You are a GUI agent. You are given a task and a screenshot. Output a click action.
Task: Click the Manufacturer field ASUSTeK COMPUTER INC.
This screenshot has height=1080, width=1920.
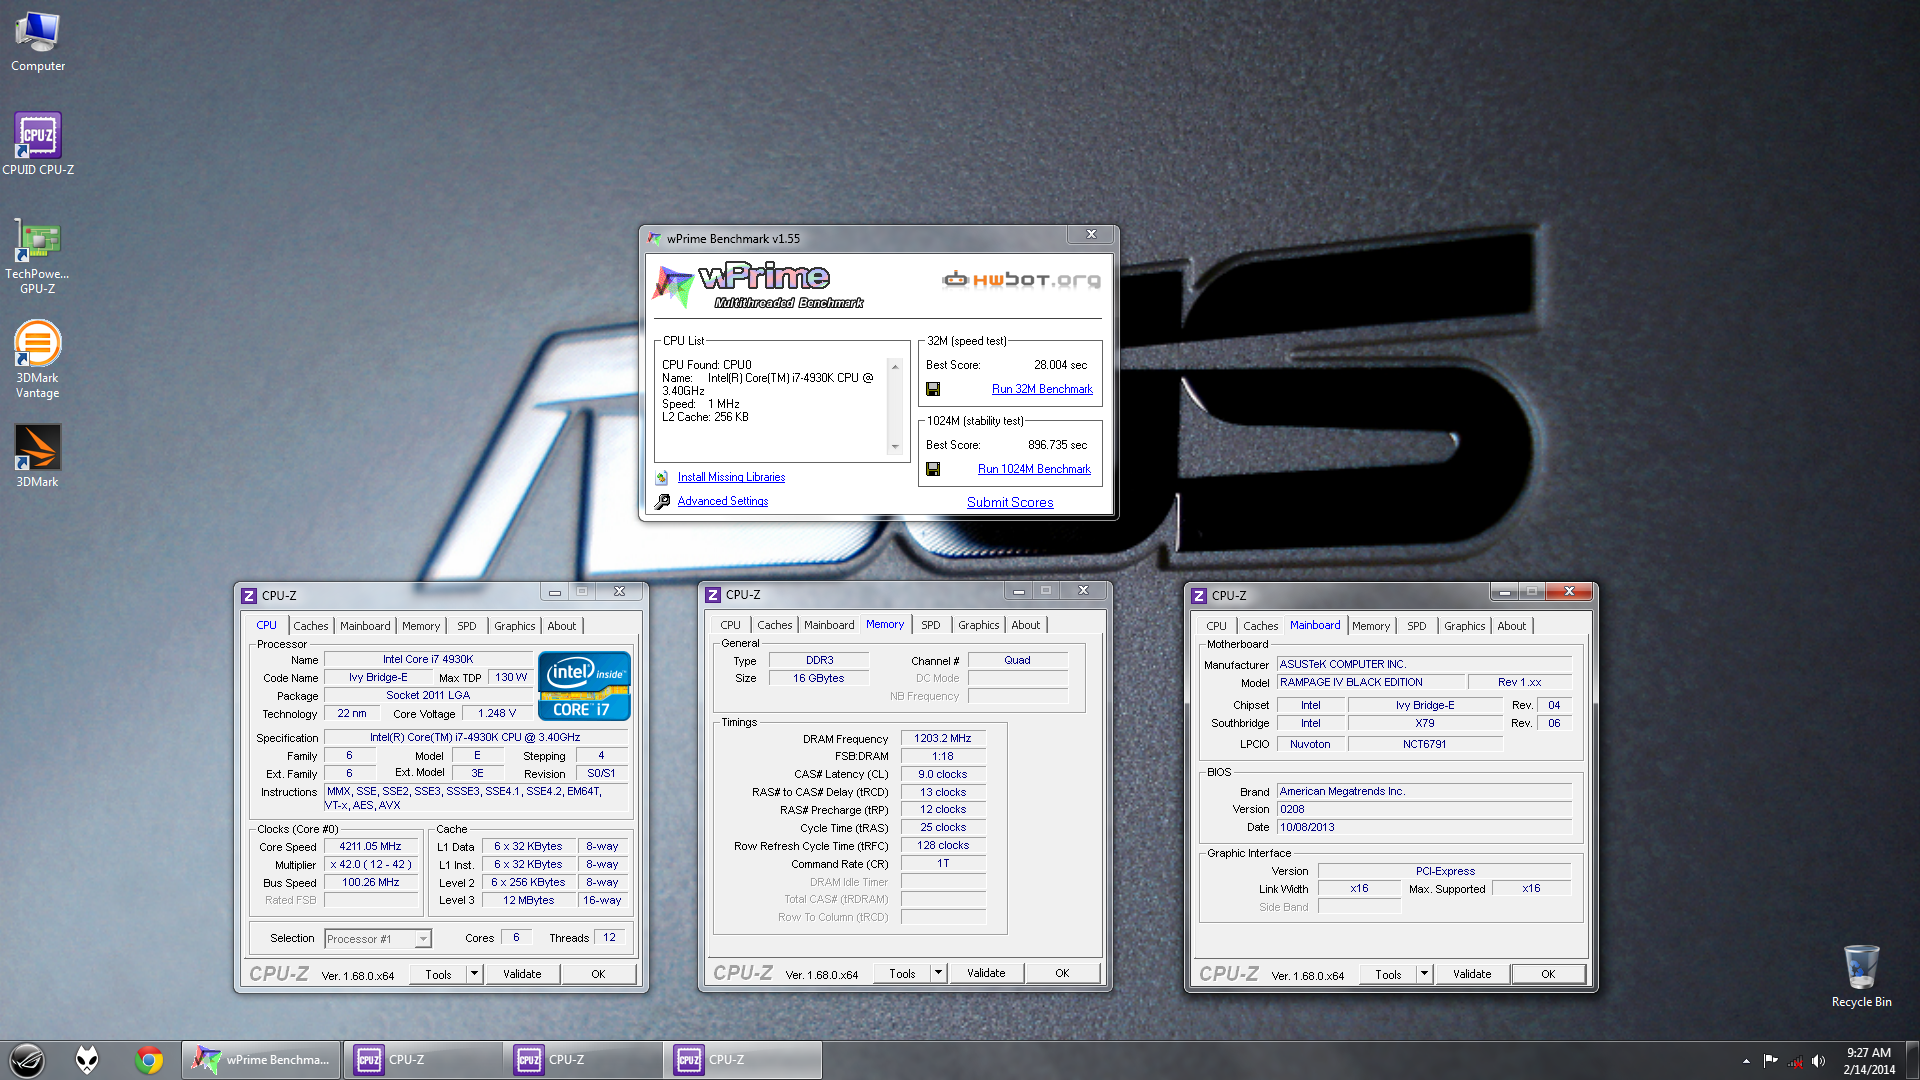(1424, 664)
